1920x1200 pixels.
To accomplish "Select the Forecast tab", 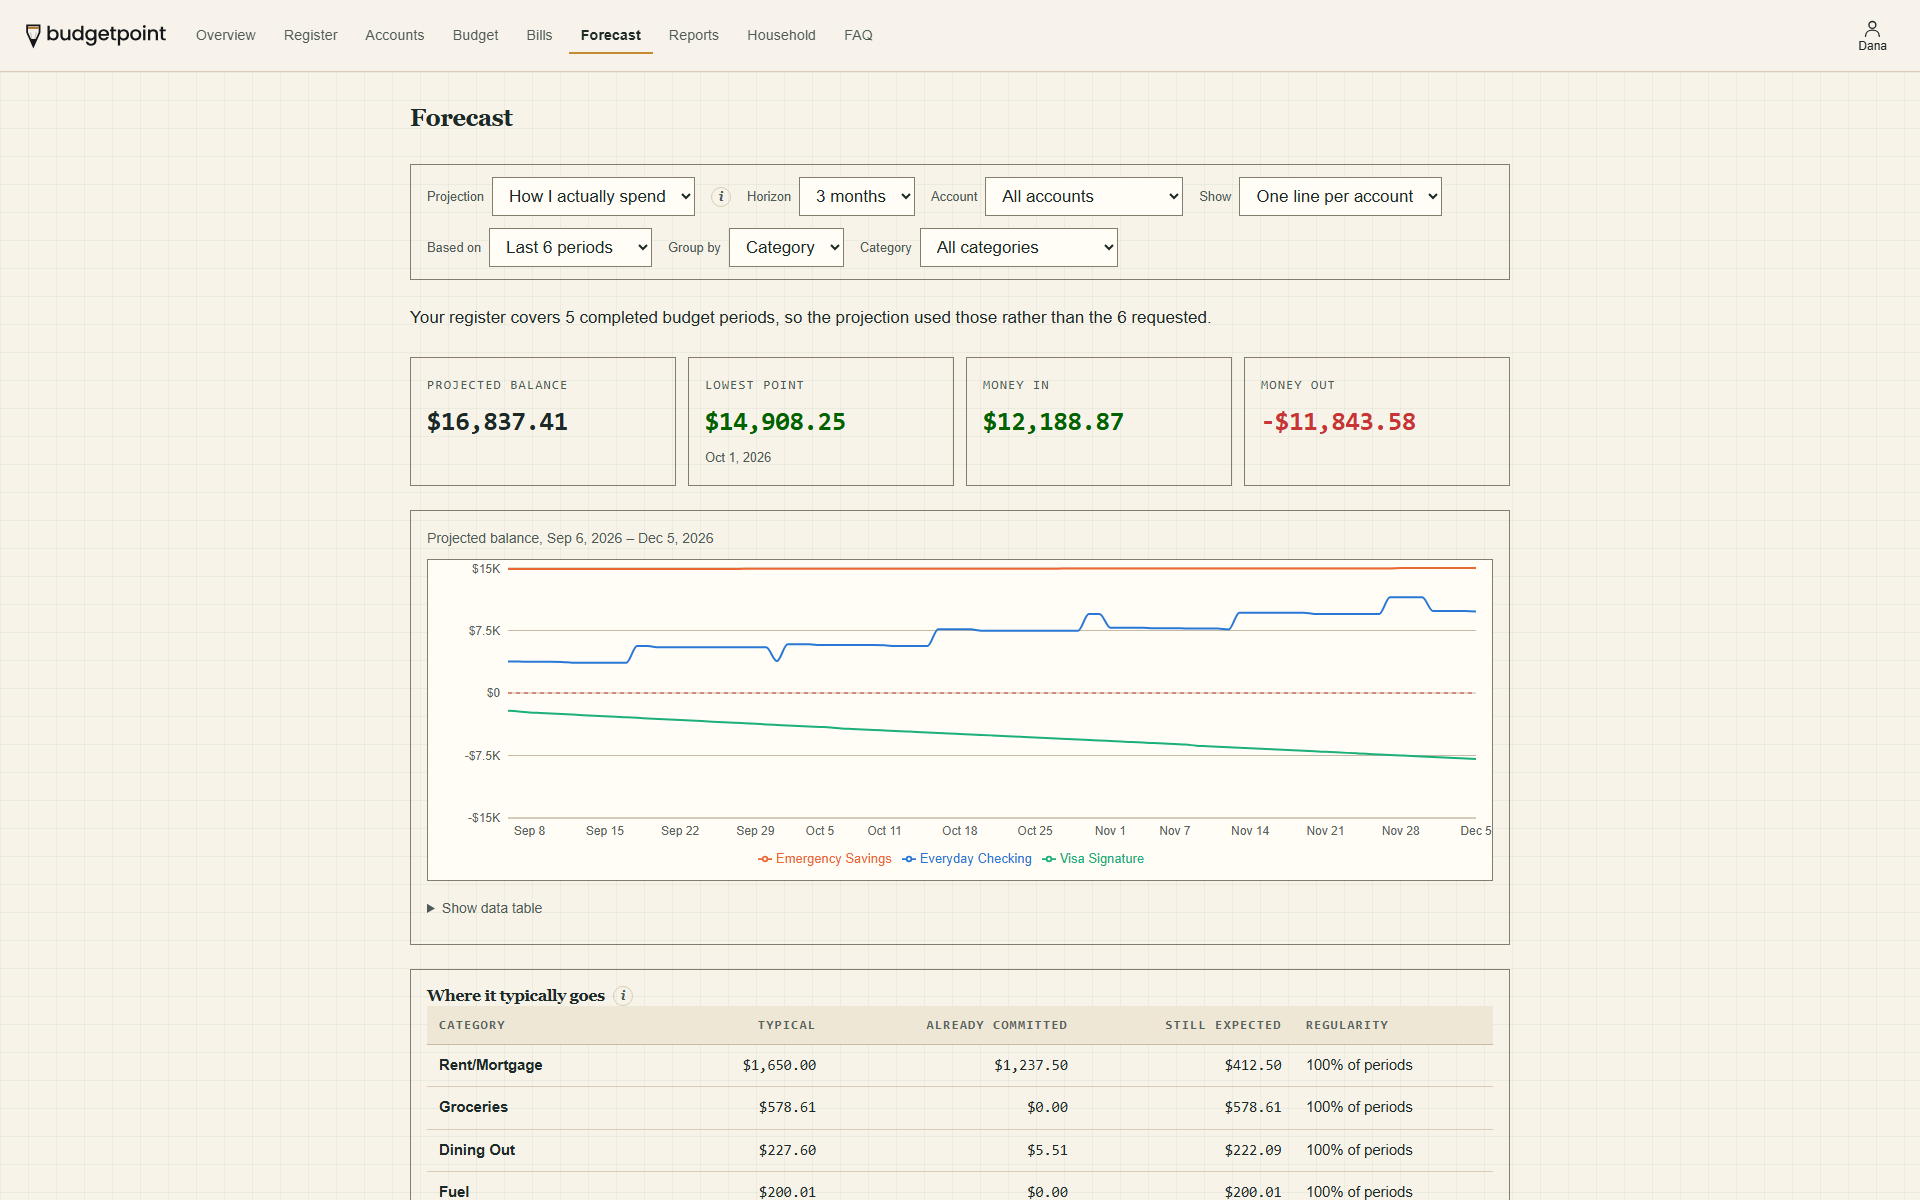I will click(x=611, y=35).
